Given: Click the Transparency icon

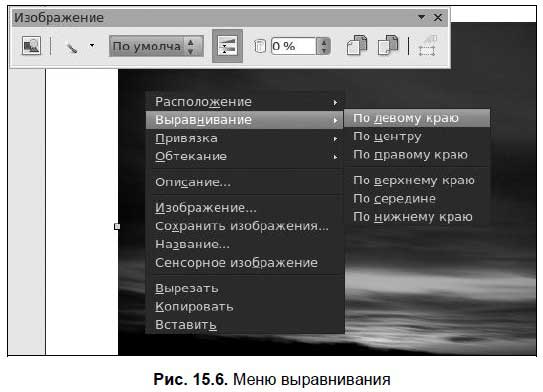Looking at the screenshot, I should pyautogui.click(x=260, y=46).
